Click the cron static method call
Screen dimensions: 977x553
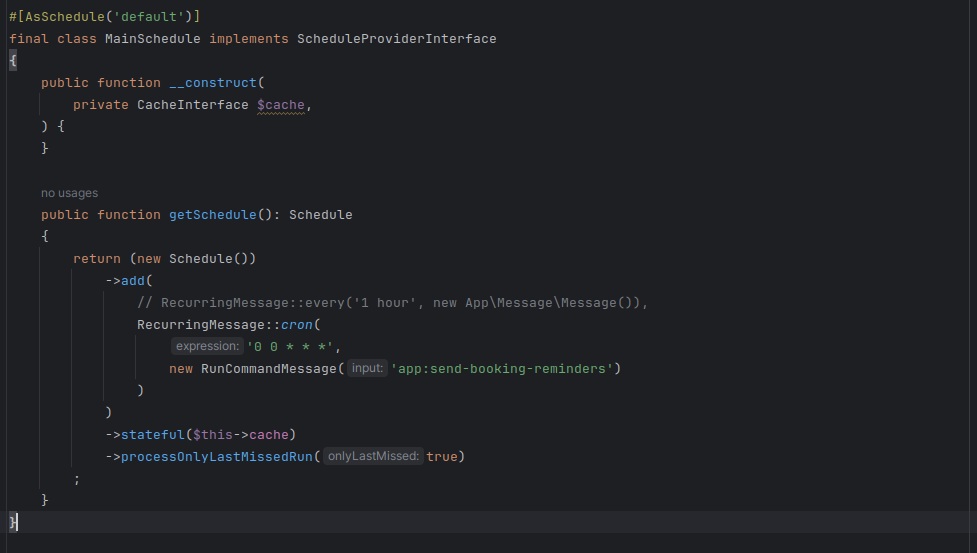click(296, 324)
